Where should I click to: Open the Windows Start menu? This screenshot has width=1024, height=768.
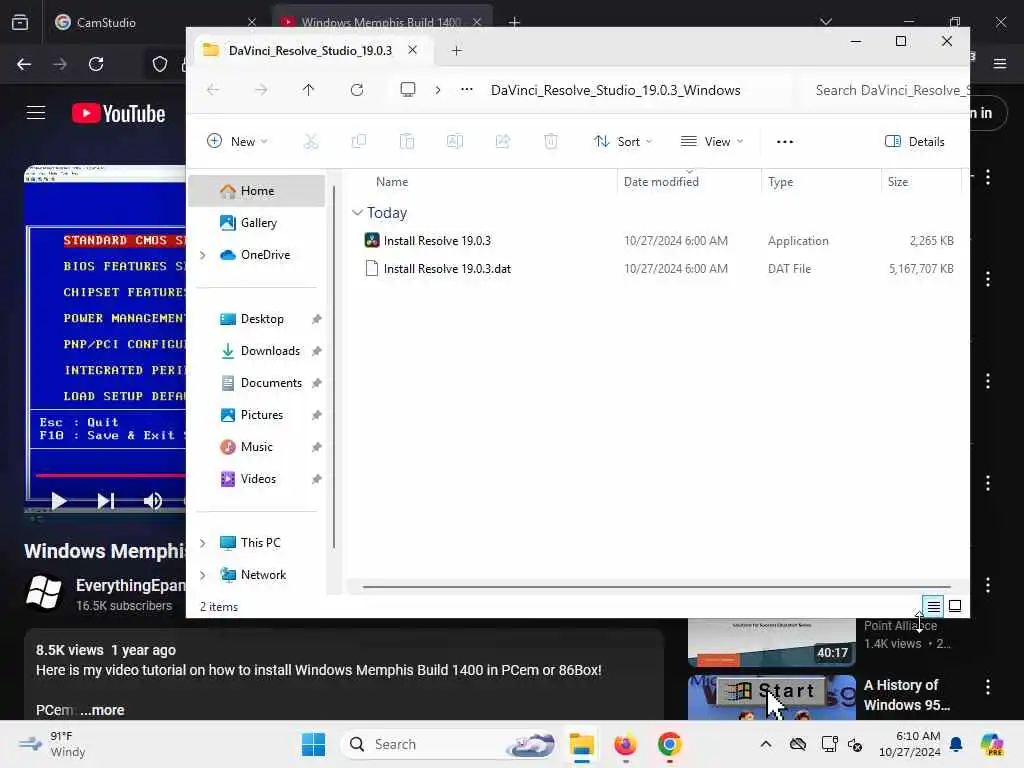pos(313,744)
